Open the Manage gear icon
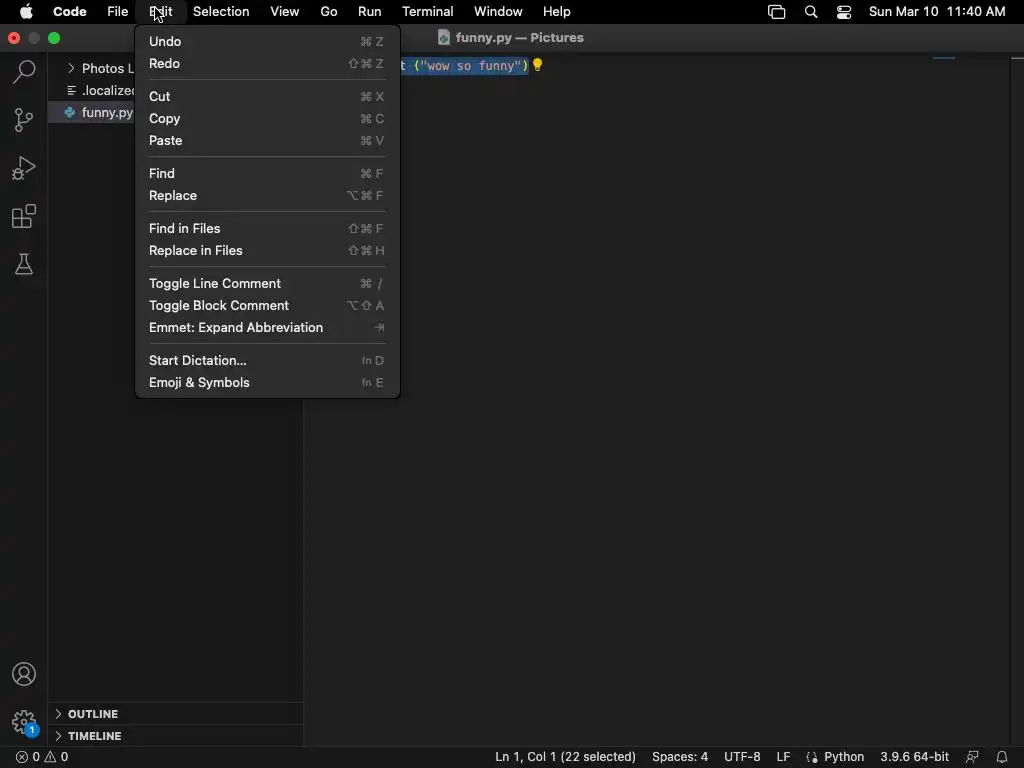Image resolution: width=1024 pixels, height=768 pixels. point(24,722)
